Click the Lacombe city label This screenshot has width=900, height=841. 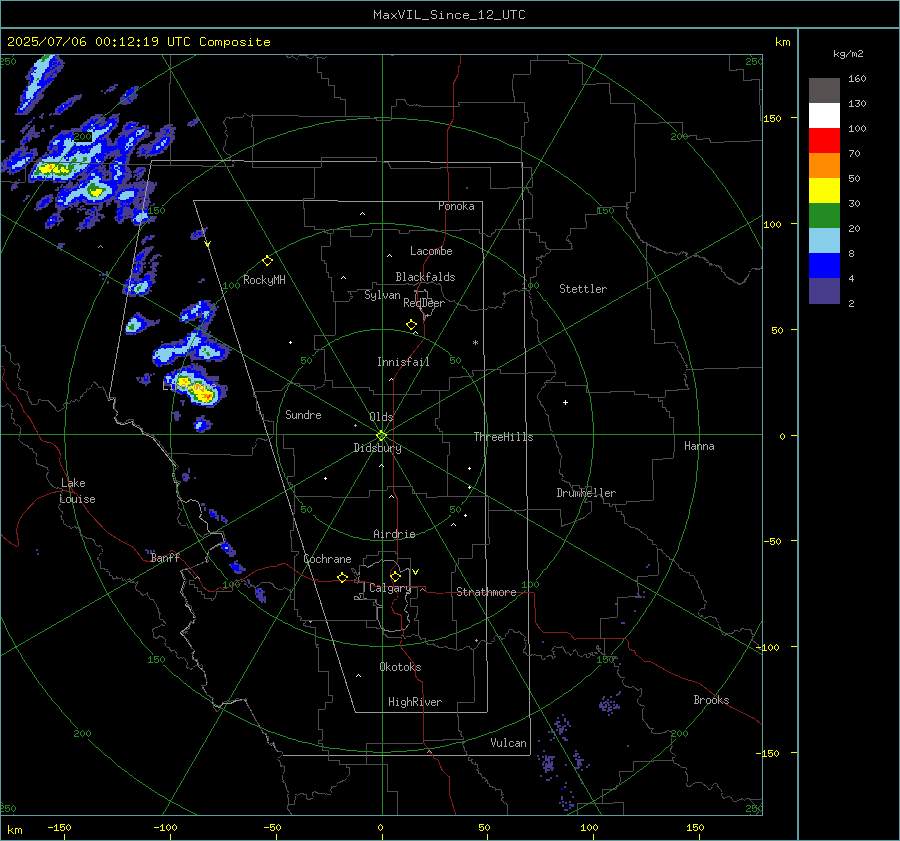pos(431,251)
